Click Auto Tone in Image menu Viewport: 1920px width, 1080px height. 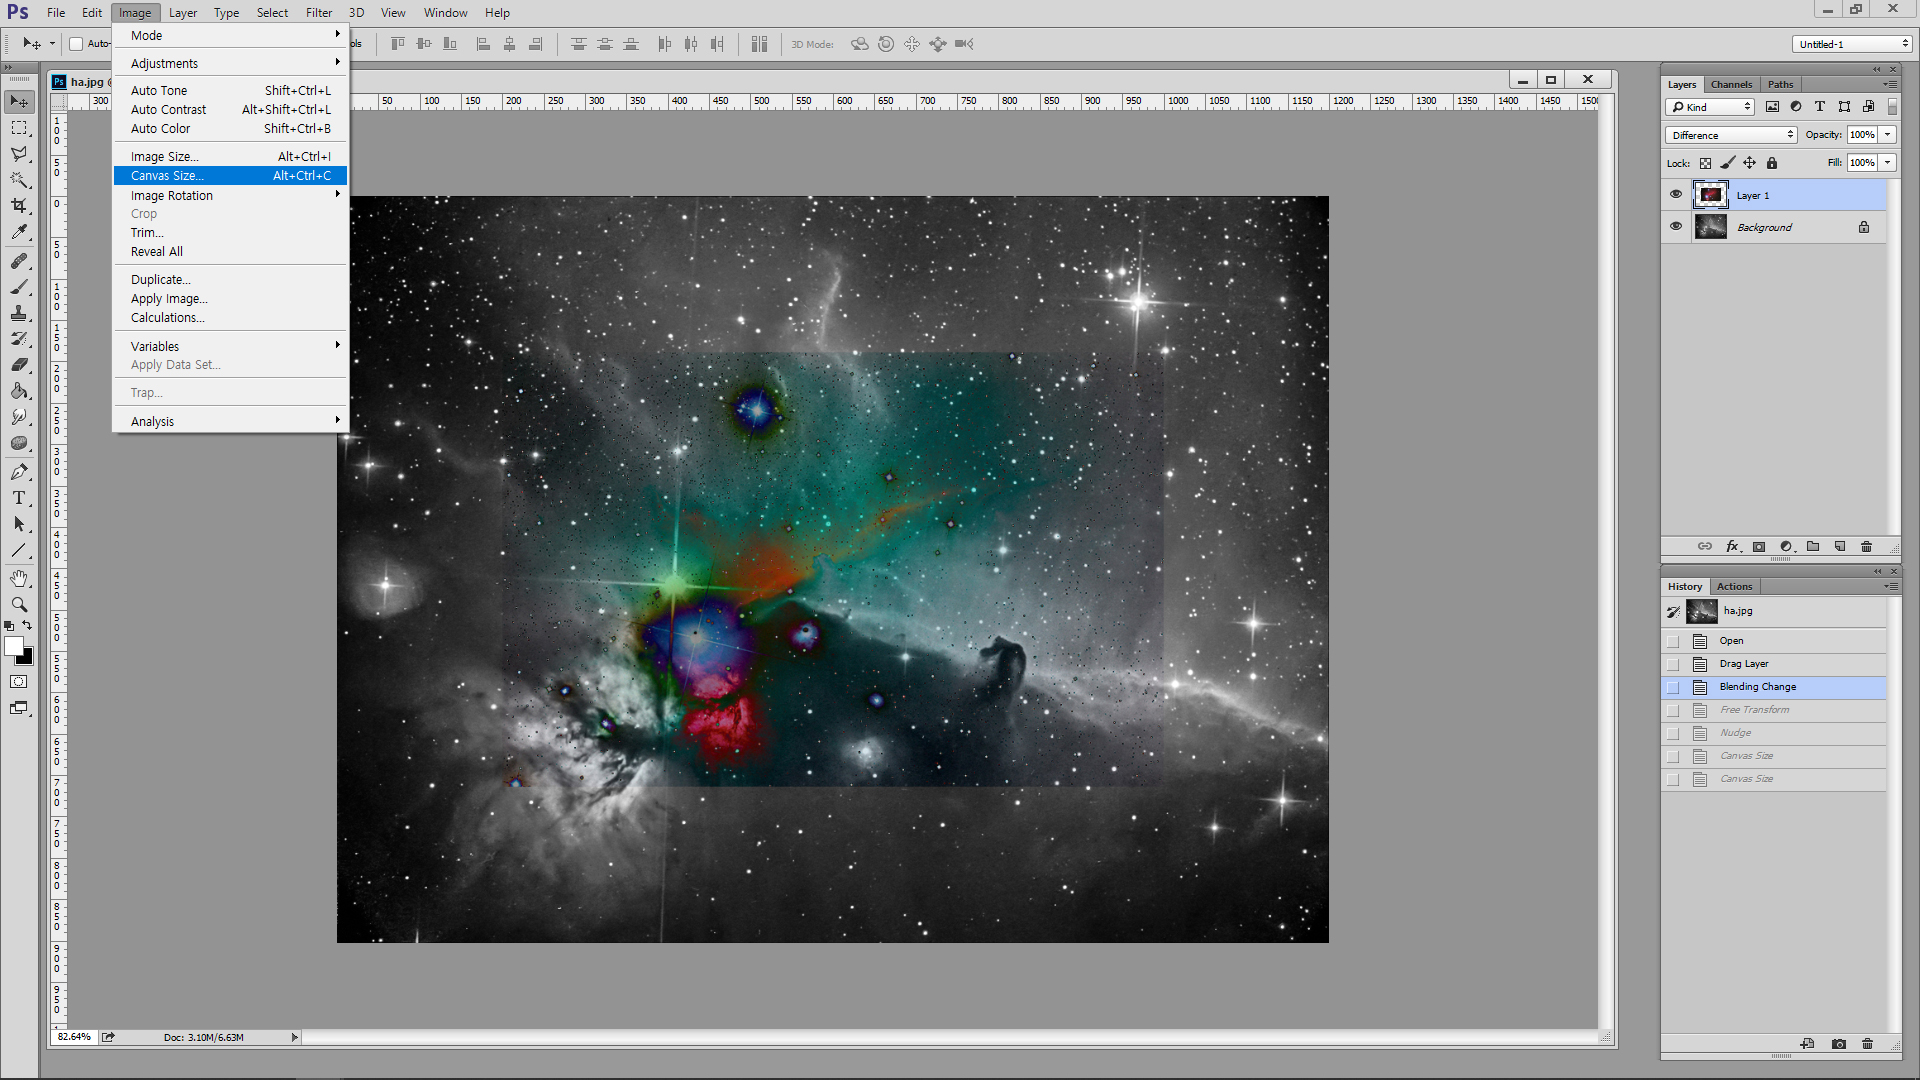pyautogui.click(x=230, y=91)
